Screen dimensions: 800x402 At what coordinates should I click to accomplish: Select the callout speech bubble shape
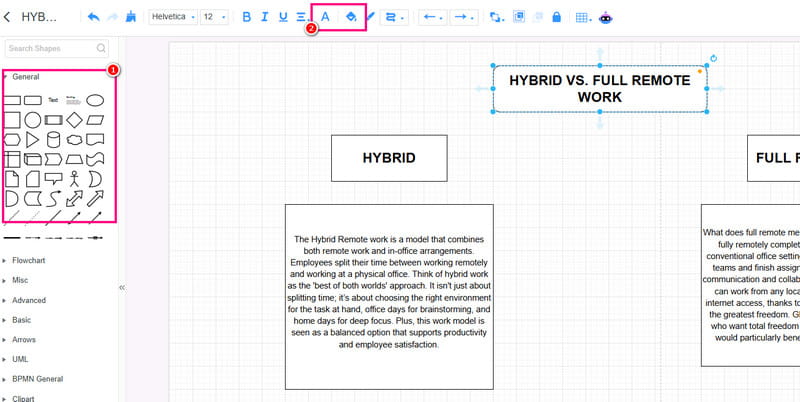click(53, 179)
